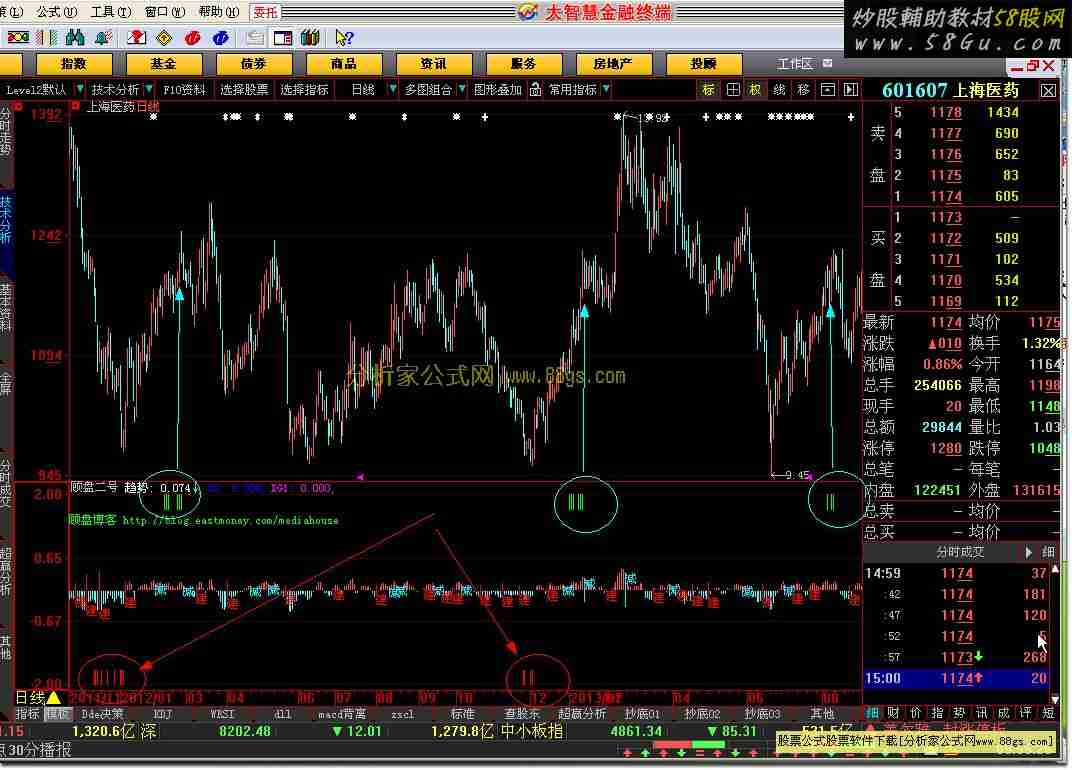Click the shrink panel icon in chart toolbar
Viewport: 1072px width, 770px height.
(x=827, y=90)
